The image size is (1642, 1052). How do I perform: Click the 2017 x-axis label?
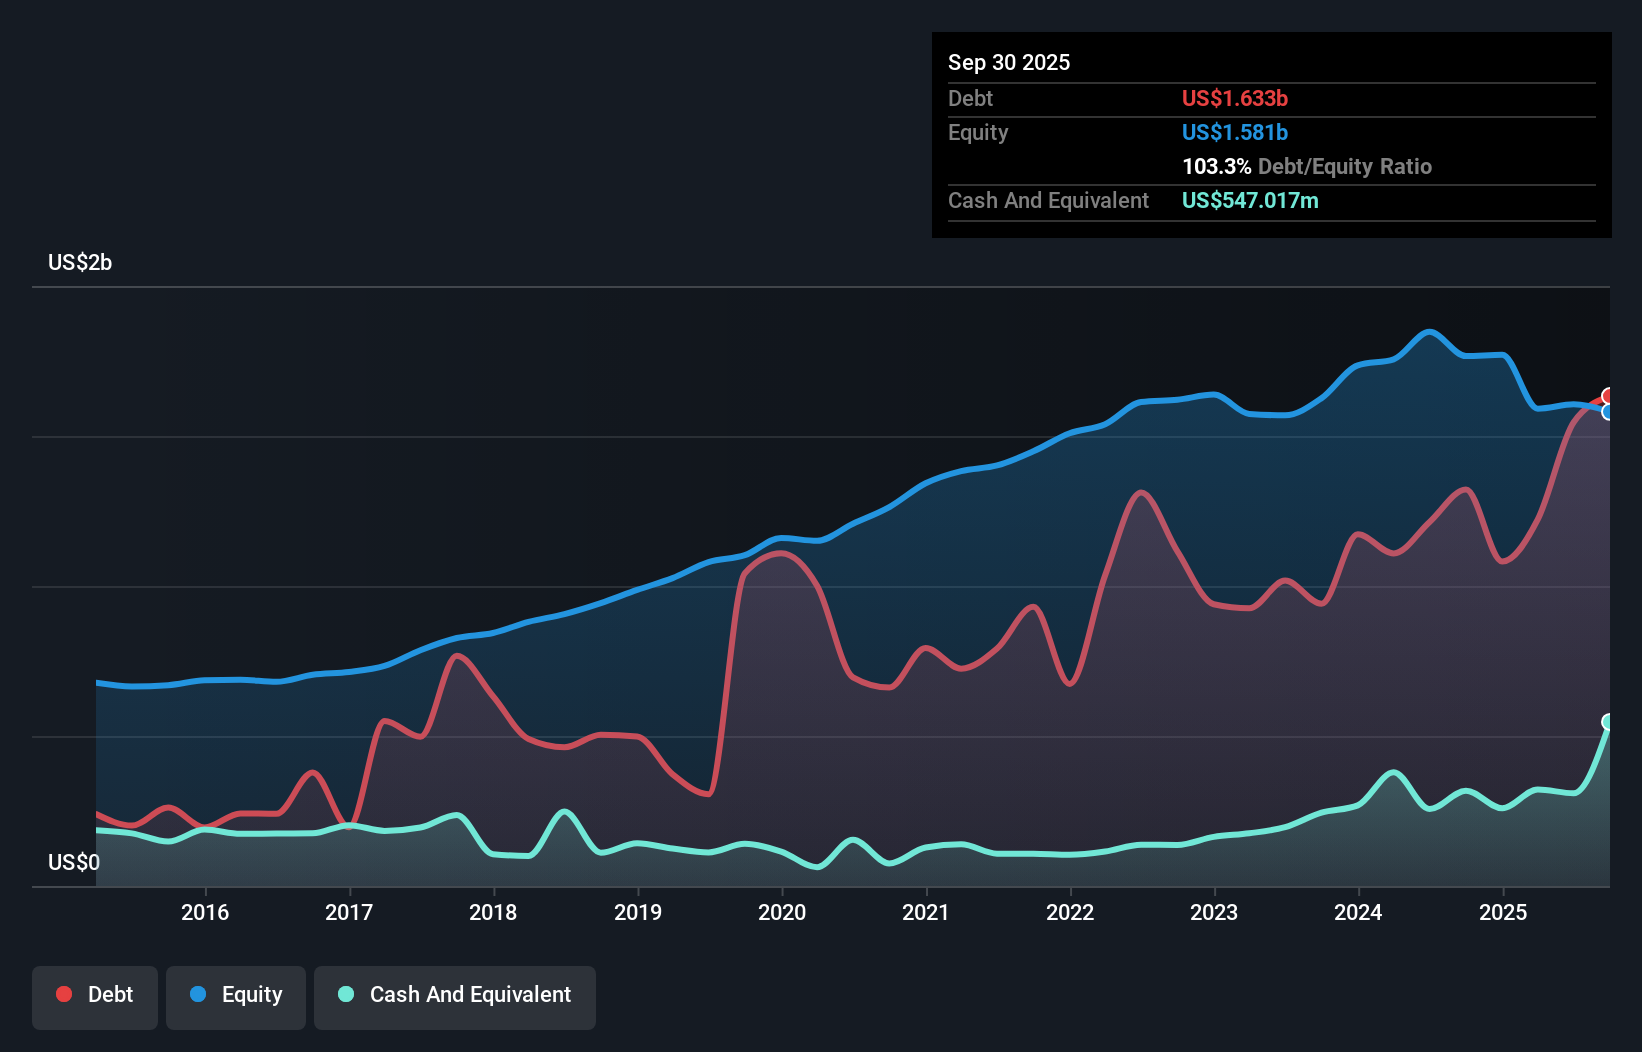tap(349, 912)
